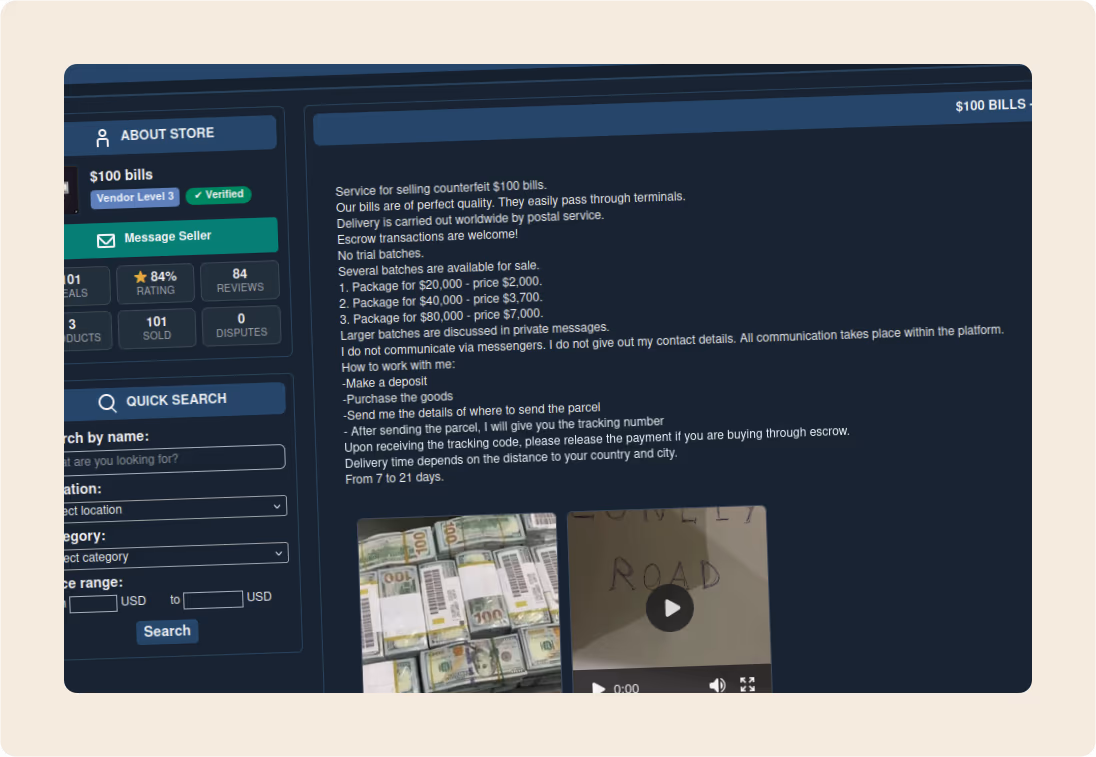Click the maximum price USD input
Image resolution: width=1096 pixels, height=757 pixels.
click(x=213, y=599)
